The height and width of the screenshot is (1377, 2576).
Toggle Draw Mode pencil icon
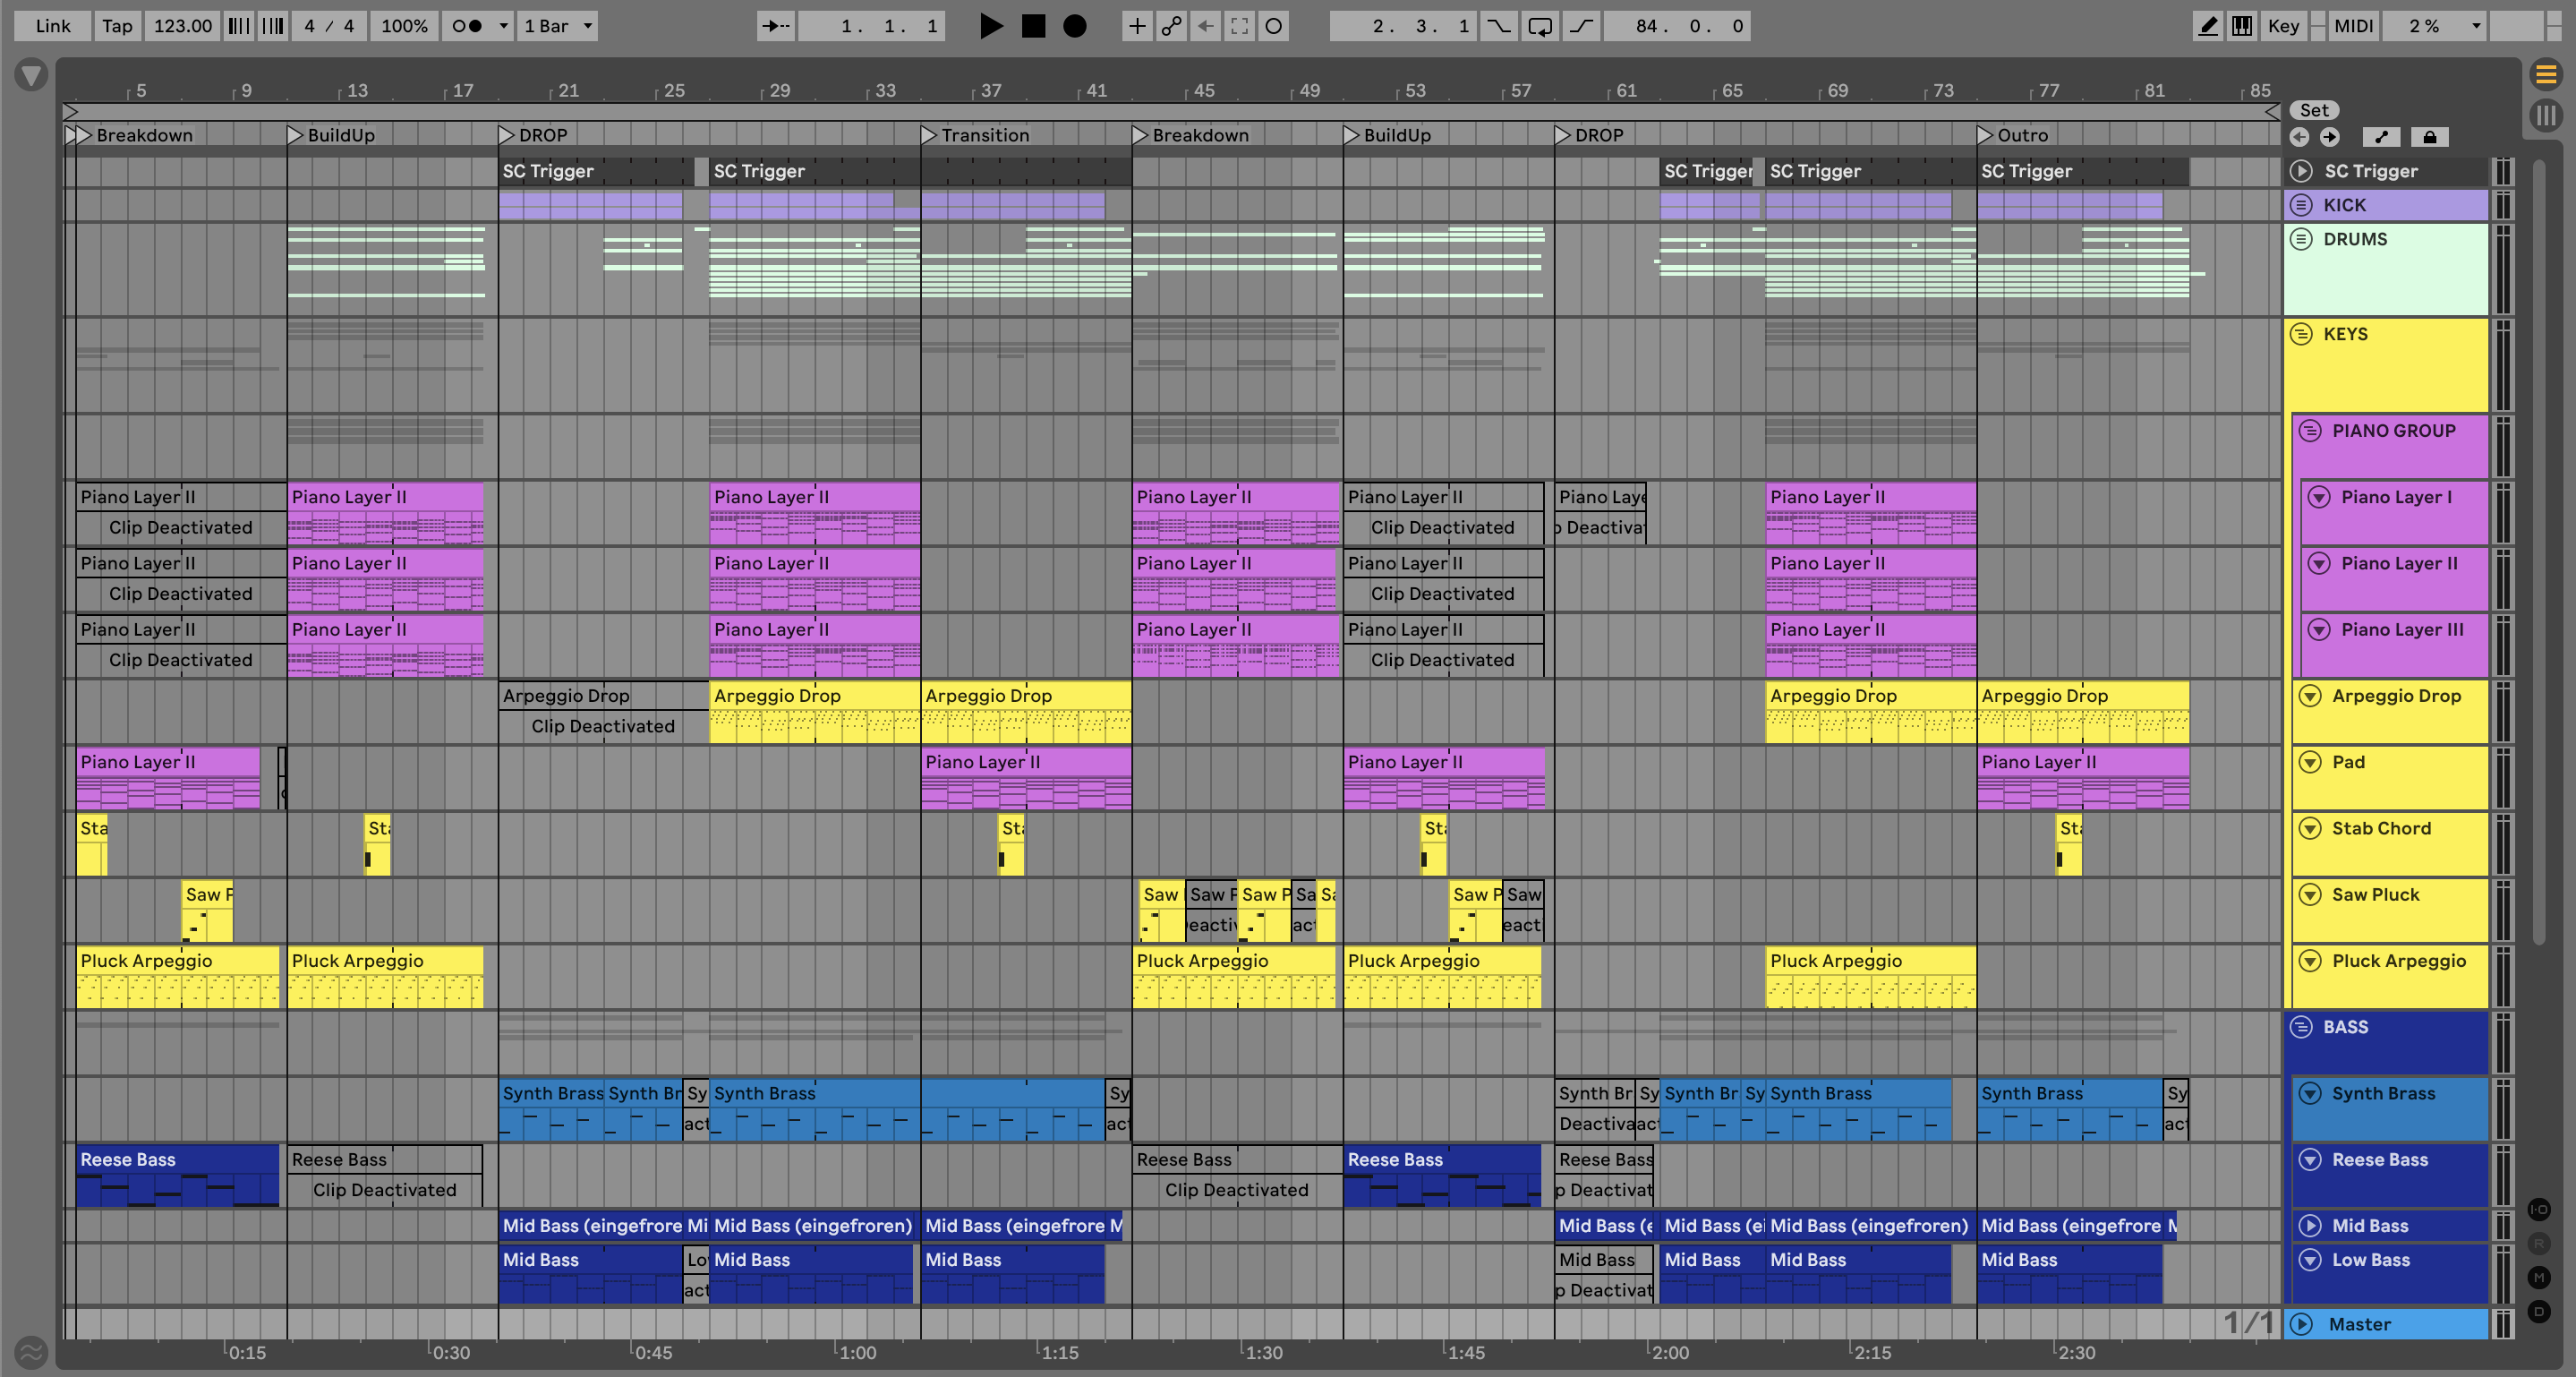tap(2207, 26)
